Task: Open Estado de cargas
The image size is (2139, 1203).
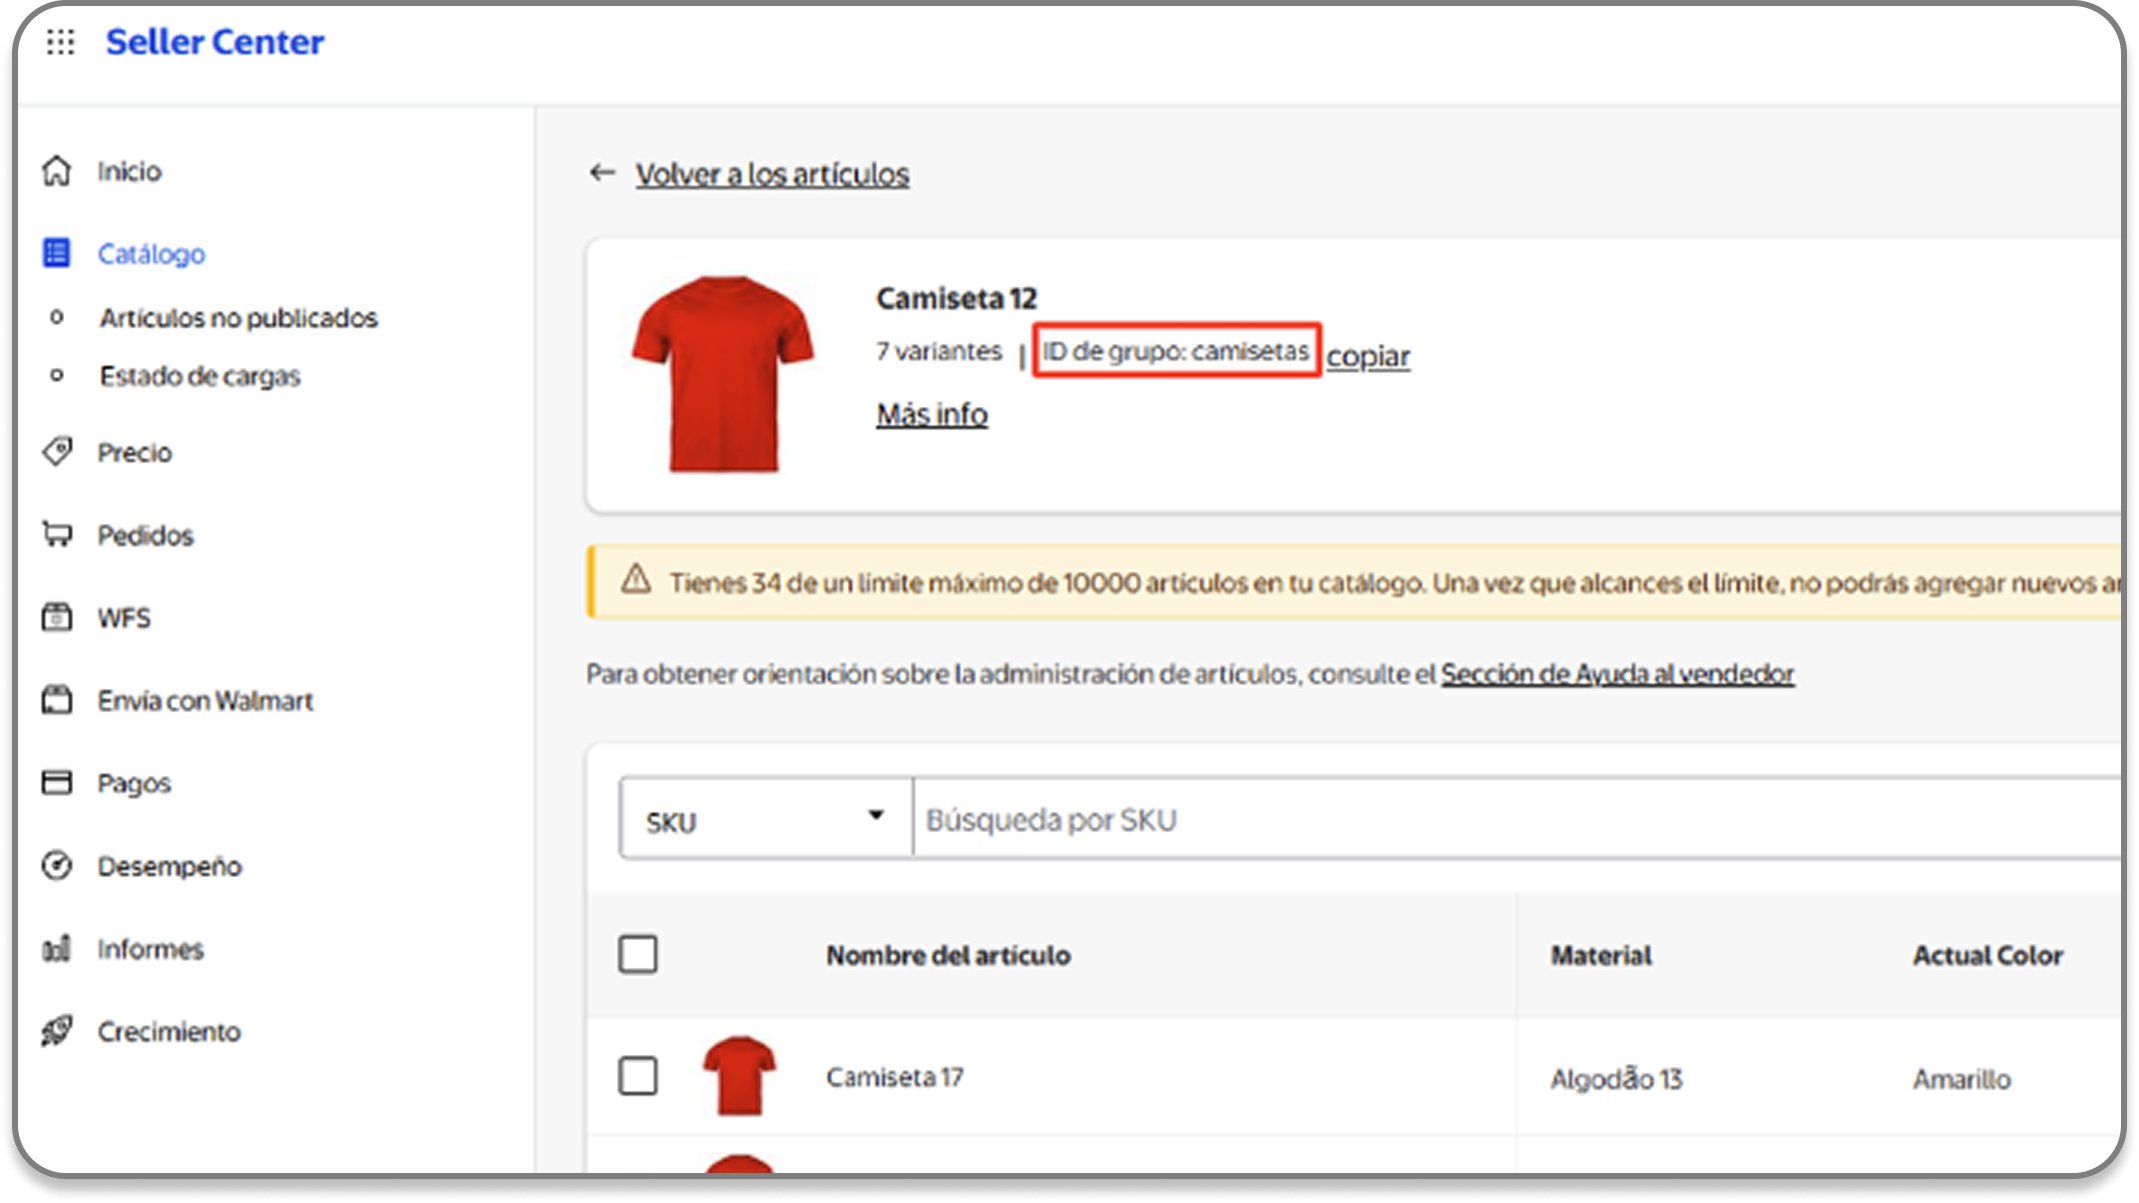Action: (x=200, y=376)
